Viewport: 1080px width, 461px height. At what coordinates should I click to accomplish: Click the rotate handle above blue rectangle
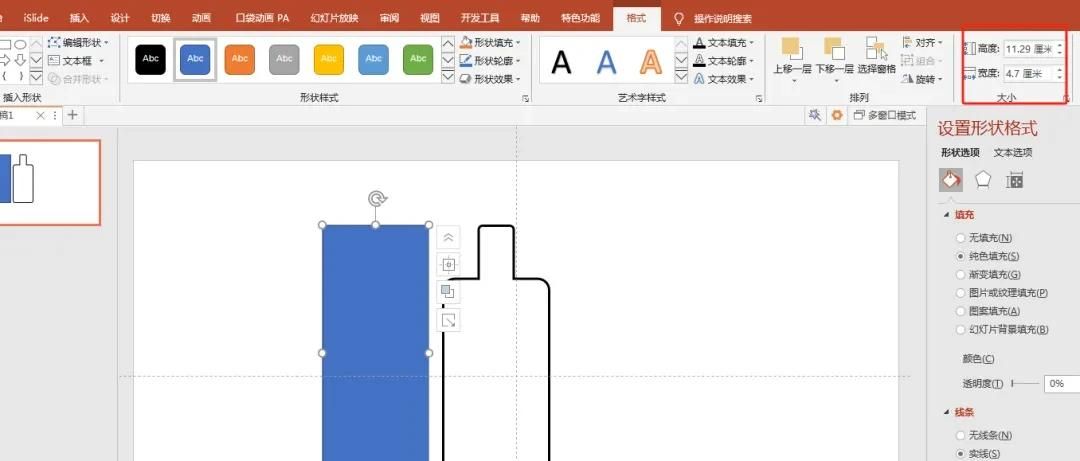coord(376,199)
